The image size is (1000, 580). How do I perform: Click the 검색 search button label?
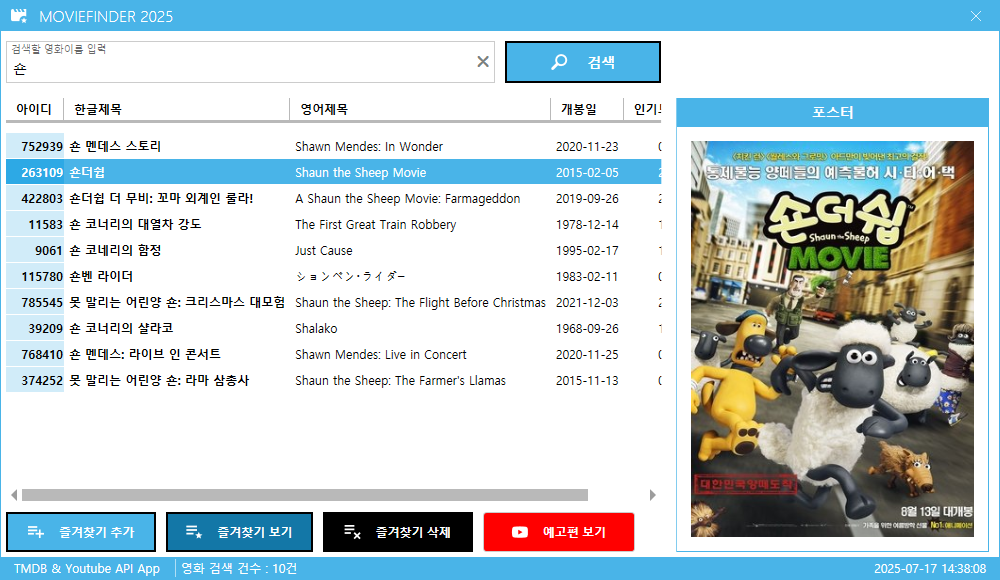pos(601,62)
